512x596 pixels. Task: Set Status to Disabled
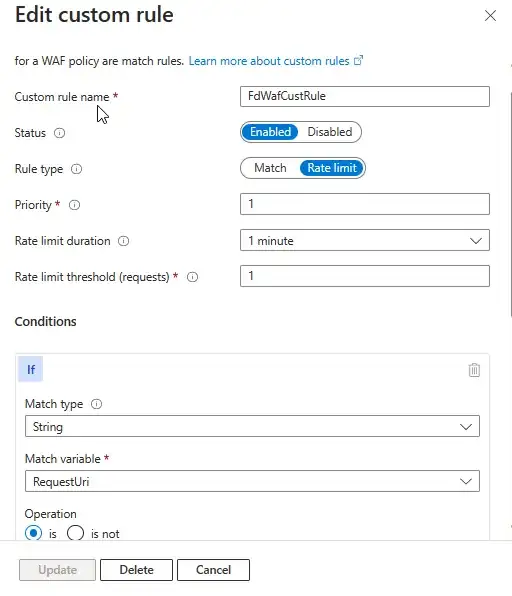coord(330,132)
